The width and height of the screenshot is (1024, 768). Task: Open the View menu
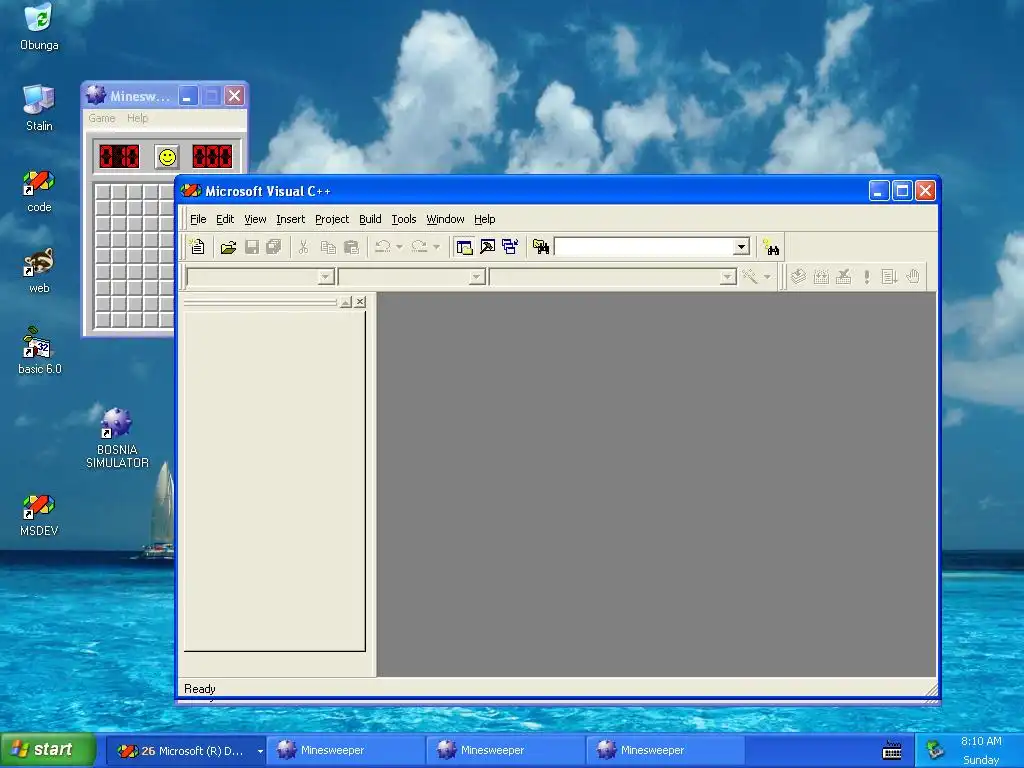pos(255,219)
